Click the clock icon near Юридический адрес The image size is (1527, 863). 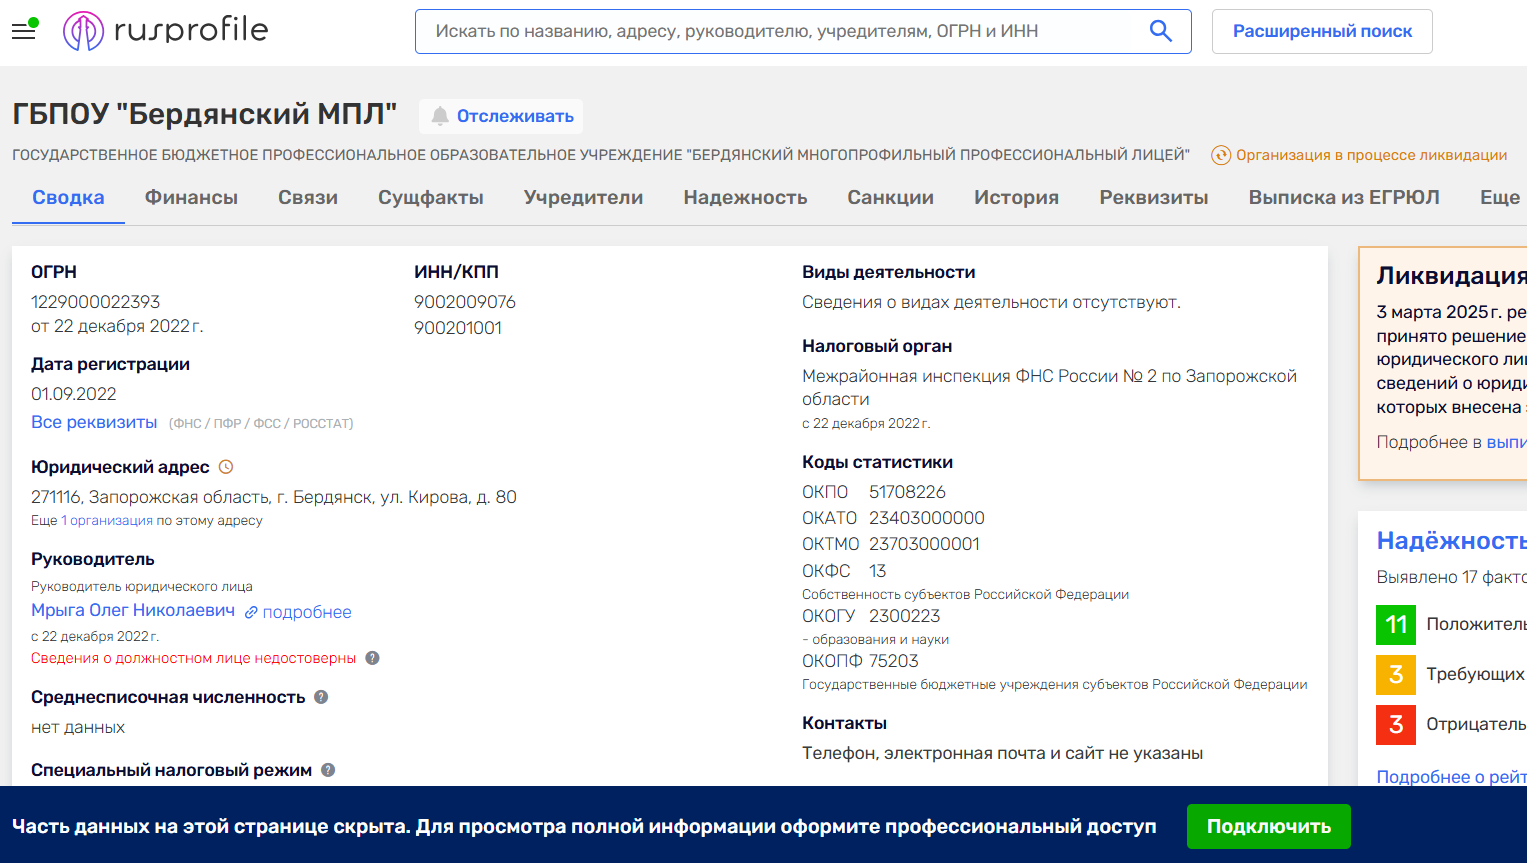tap(226, 467)
